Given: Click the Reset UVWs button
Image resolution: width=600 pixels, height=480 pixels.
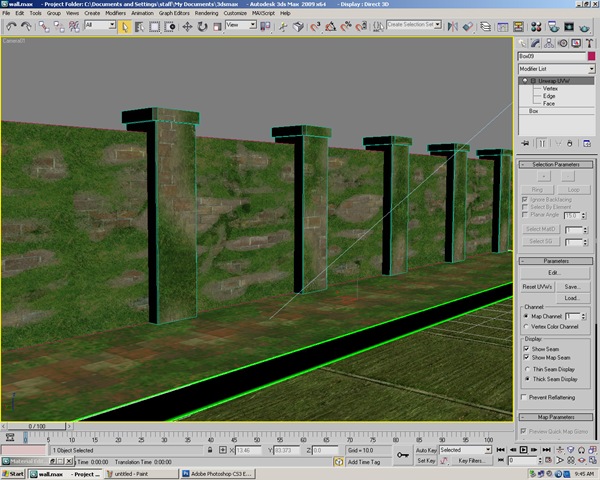Looking at the screenshot, I should pyautogui.click(x=539, y=286).
